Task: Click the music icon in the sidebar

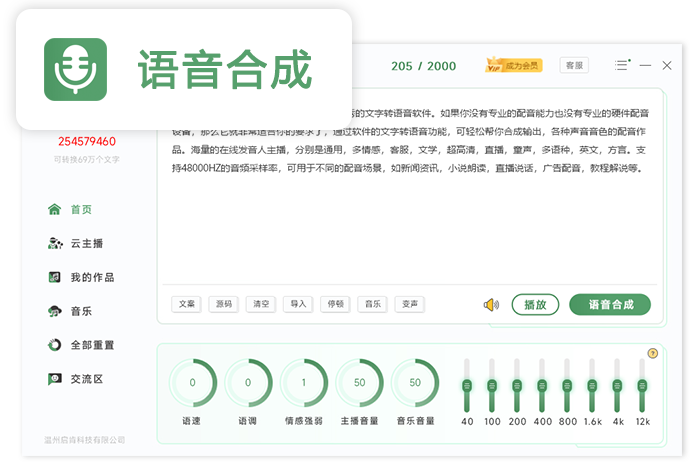Action: [55, 311]
